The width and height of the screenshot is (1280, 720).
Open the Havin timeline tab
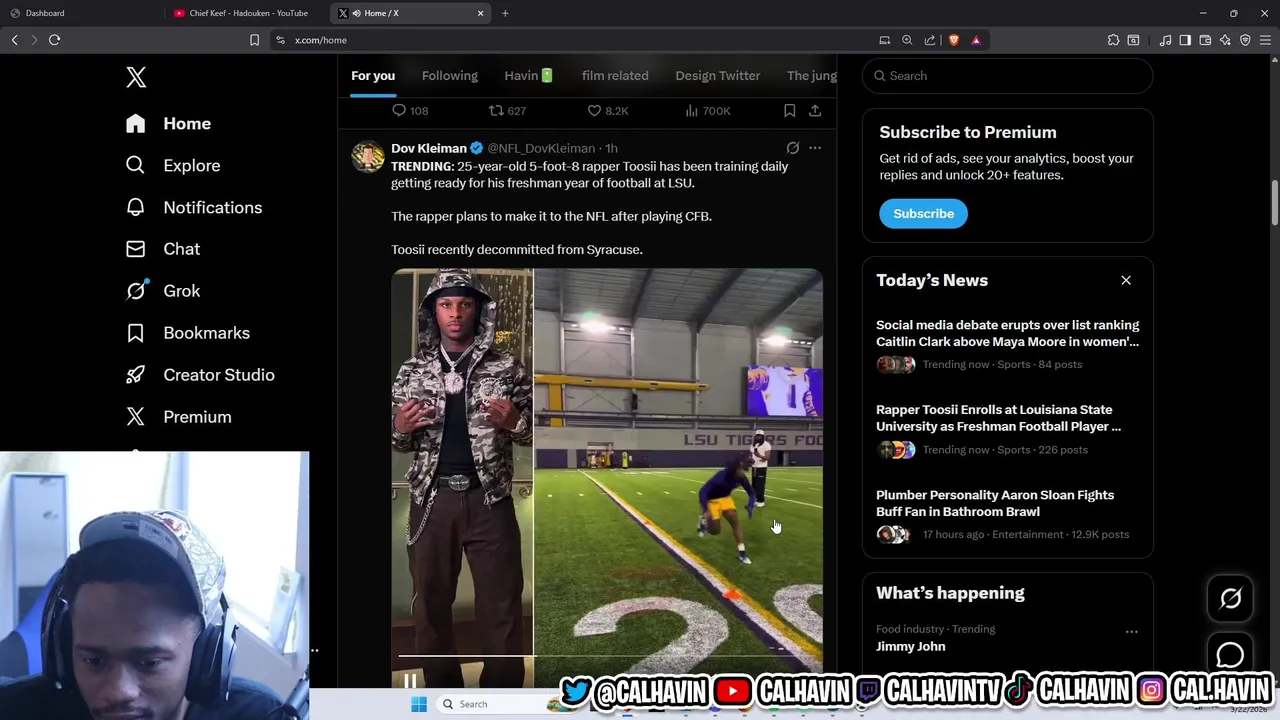point(528,76)
